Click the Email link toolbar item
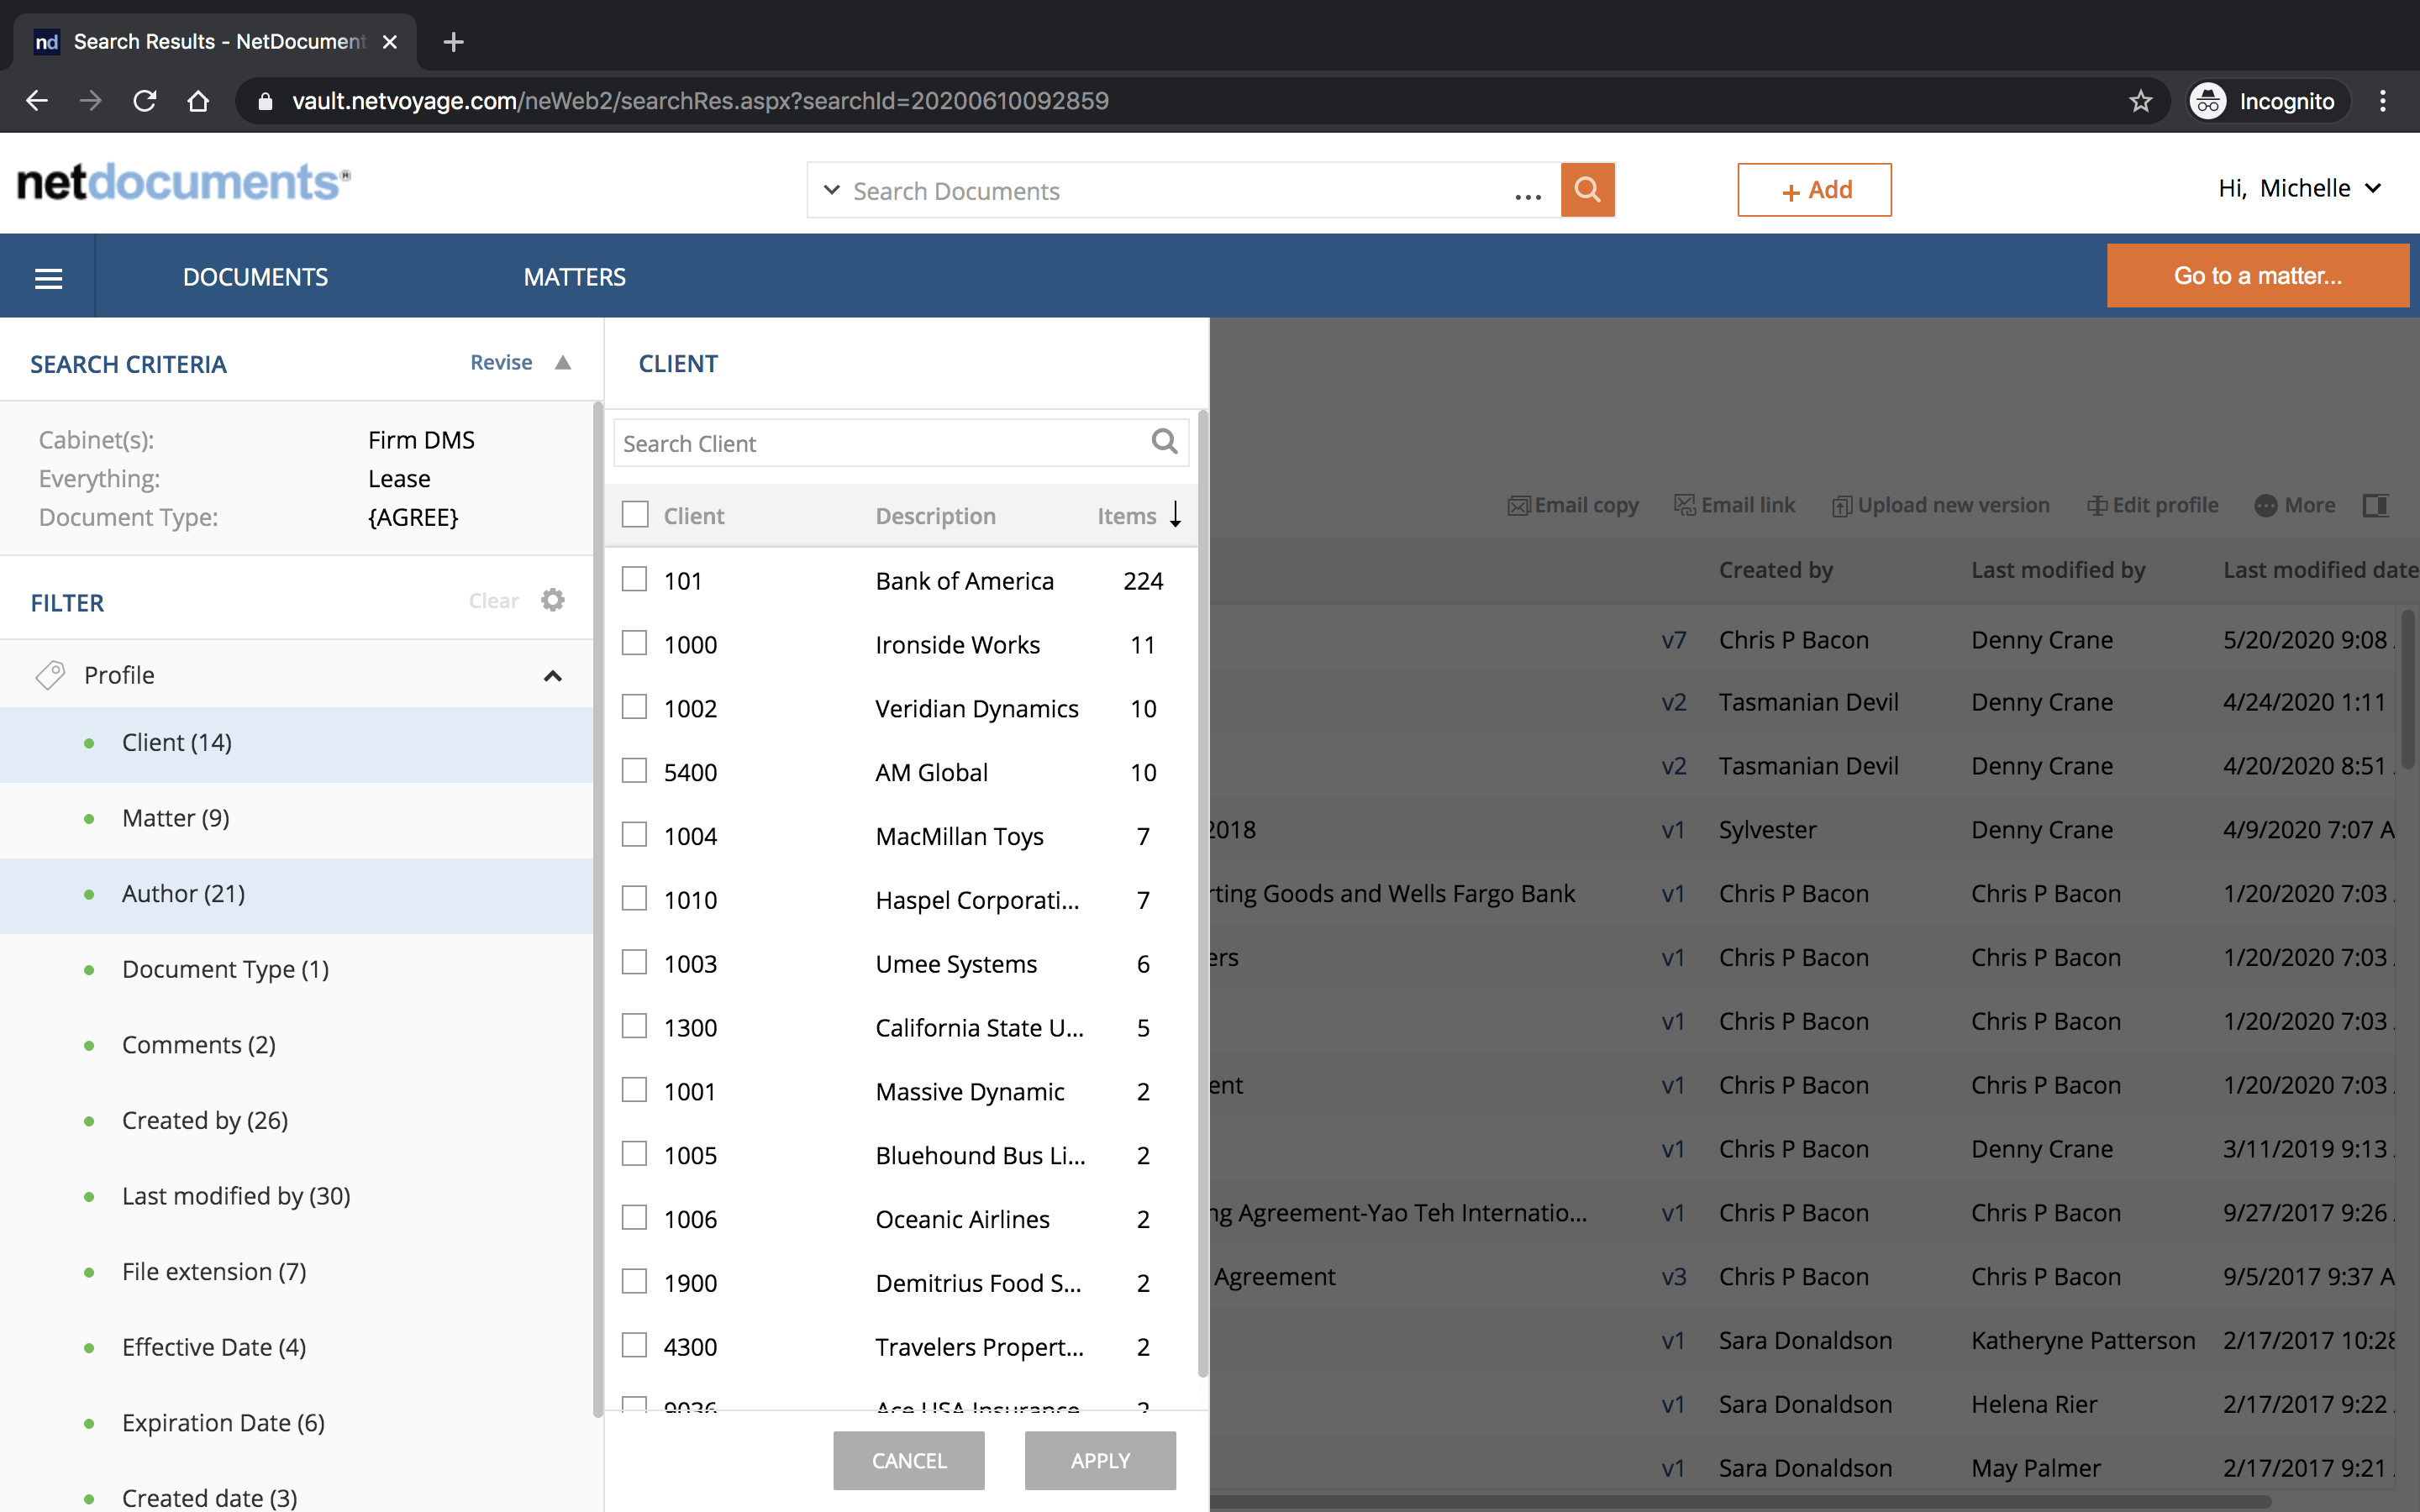 coord(1735,505)
